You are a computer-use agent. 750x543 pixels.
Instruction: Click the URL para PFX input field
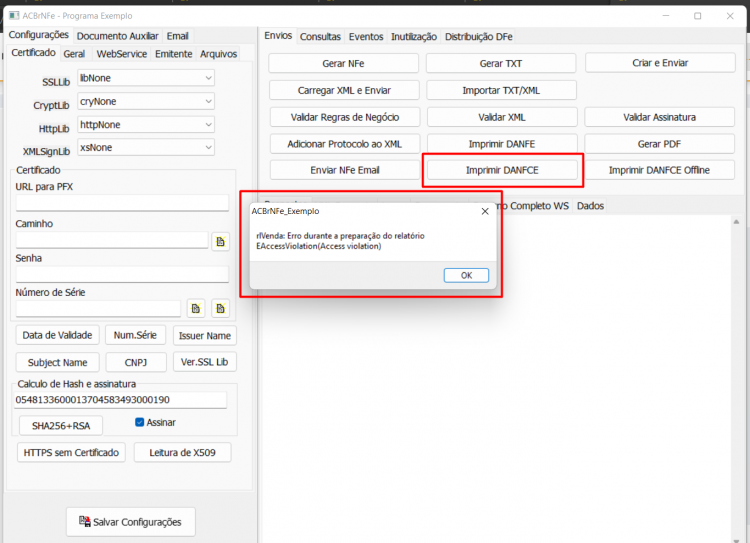coord(122,202)
